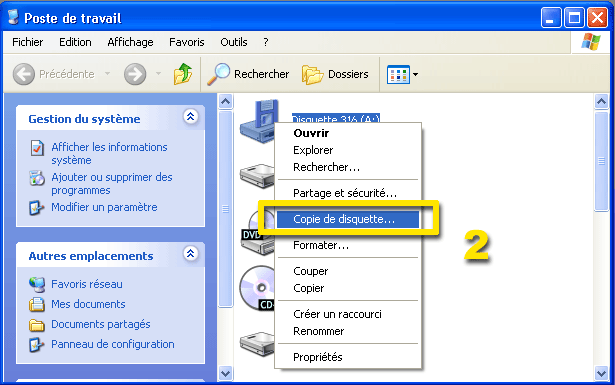Maximize the Poste de travail window

pyautogui.click(x=574, y=17)
